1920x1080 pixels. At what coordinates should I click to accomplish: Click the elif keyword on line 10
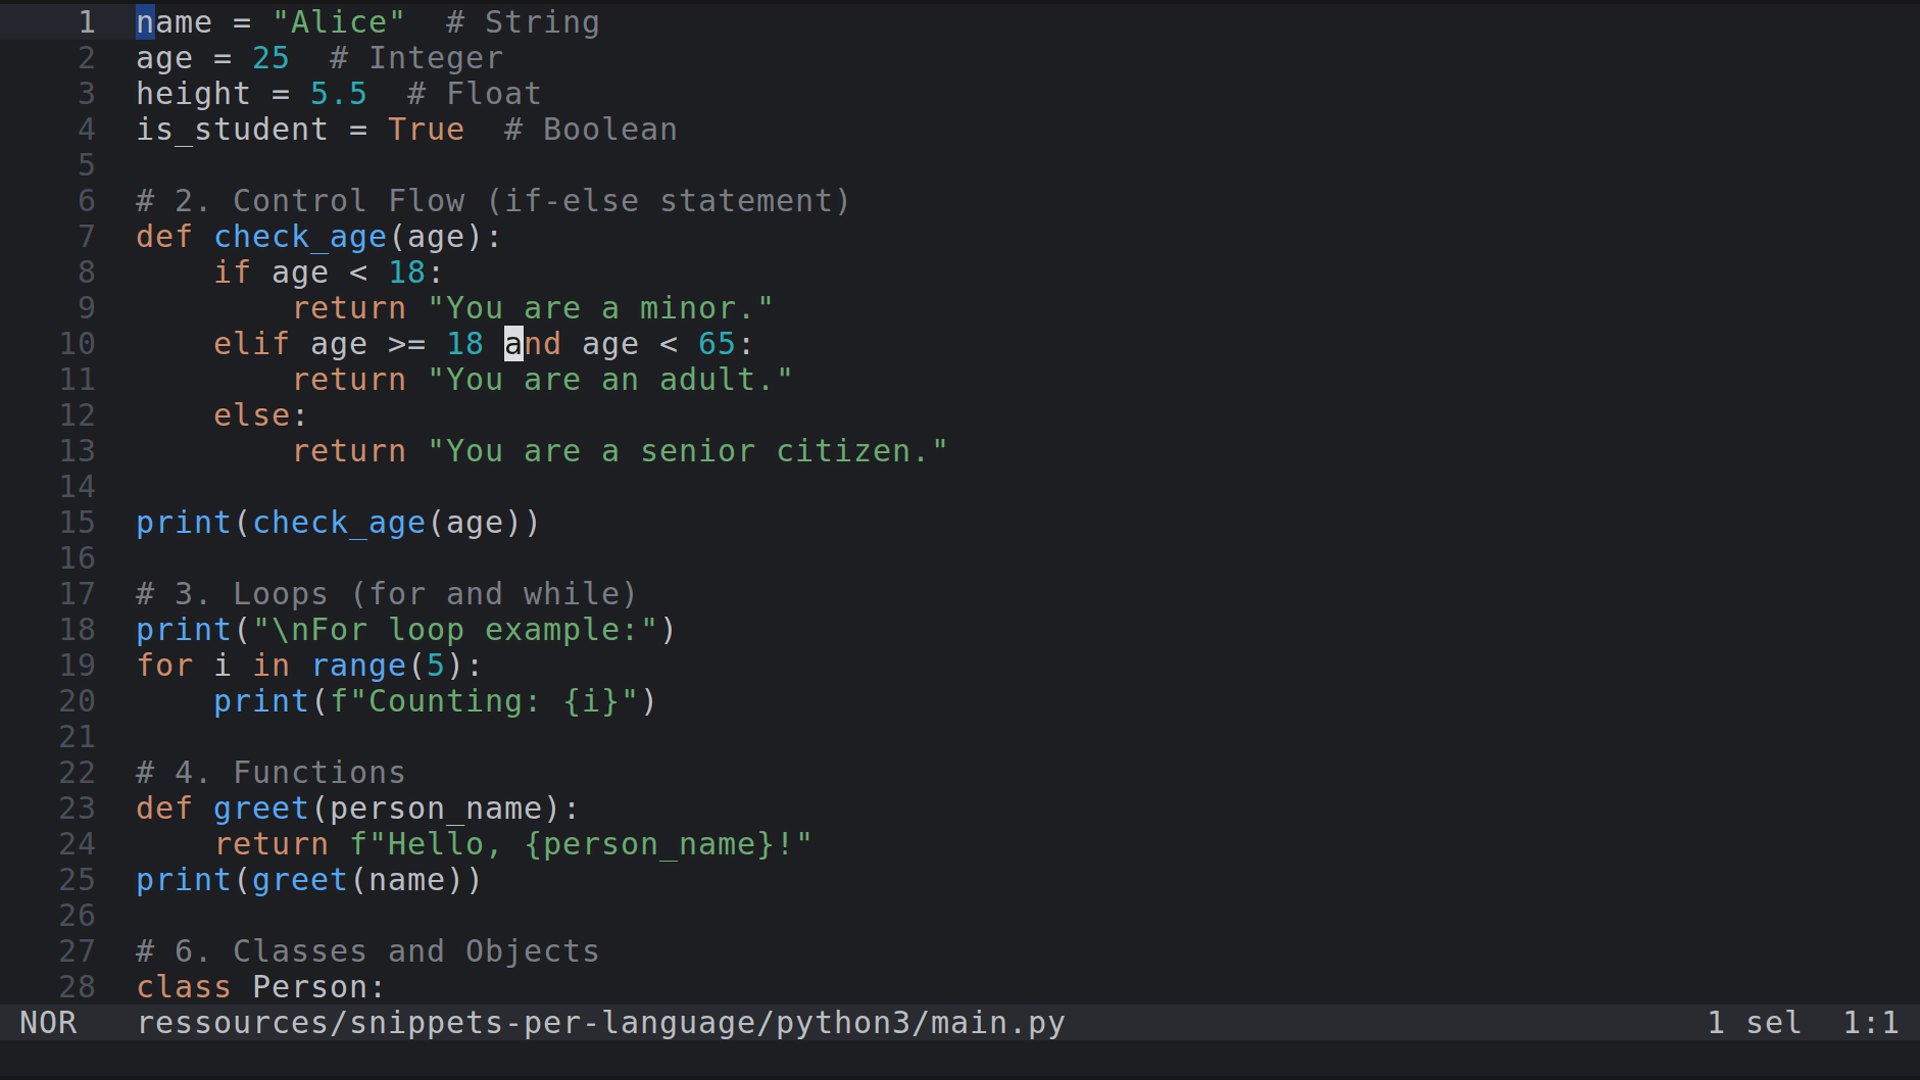coord(251,343)
